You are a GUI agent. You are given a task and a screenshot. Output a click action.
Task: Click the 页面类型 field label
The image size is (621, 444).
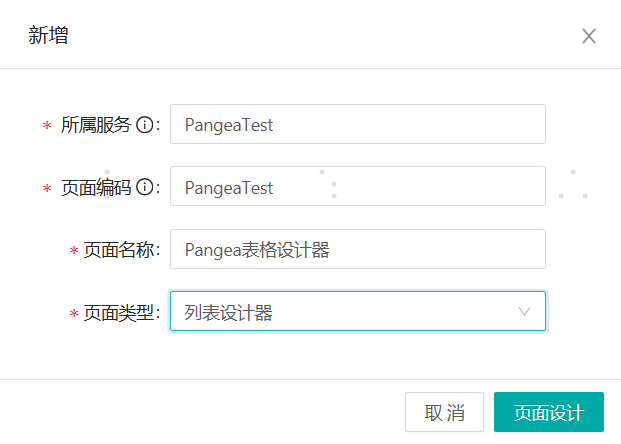tap(120, 313)
